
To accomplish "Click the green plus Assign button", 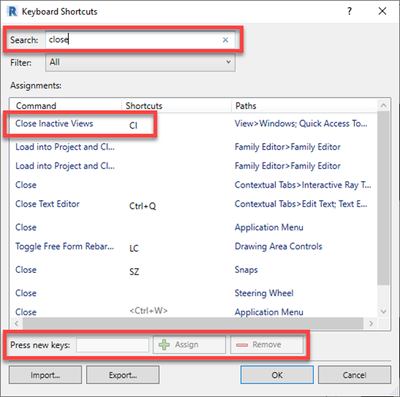I will (189, 345).
